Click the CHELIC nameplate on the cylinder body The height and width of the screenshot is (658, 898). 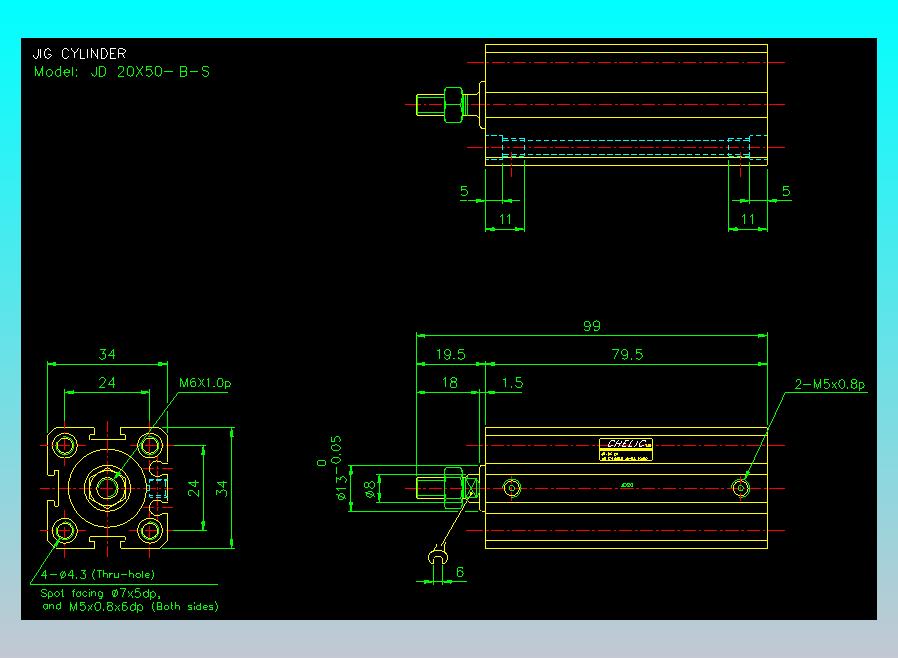tap(626, 450)
